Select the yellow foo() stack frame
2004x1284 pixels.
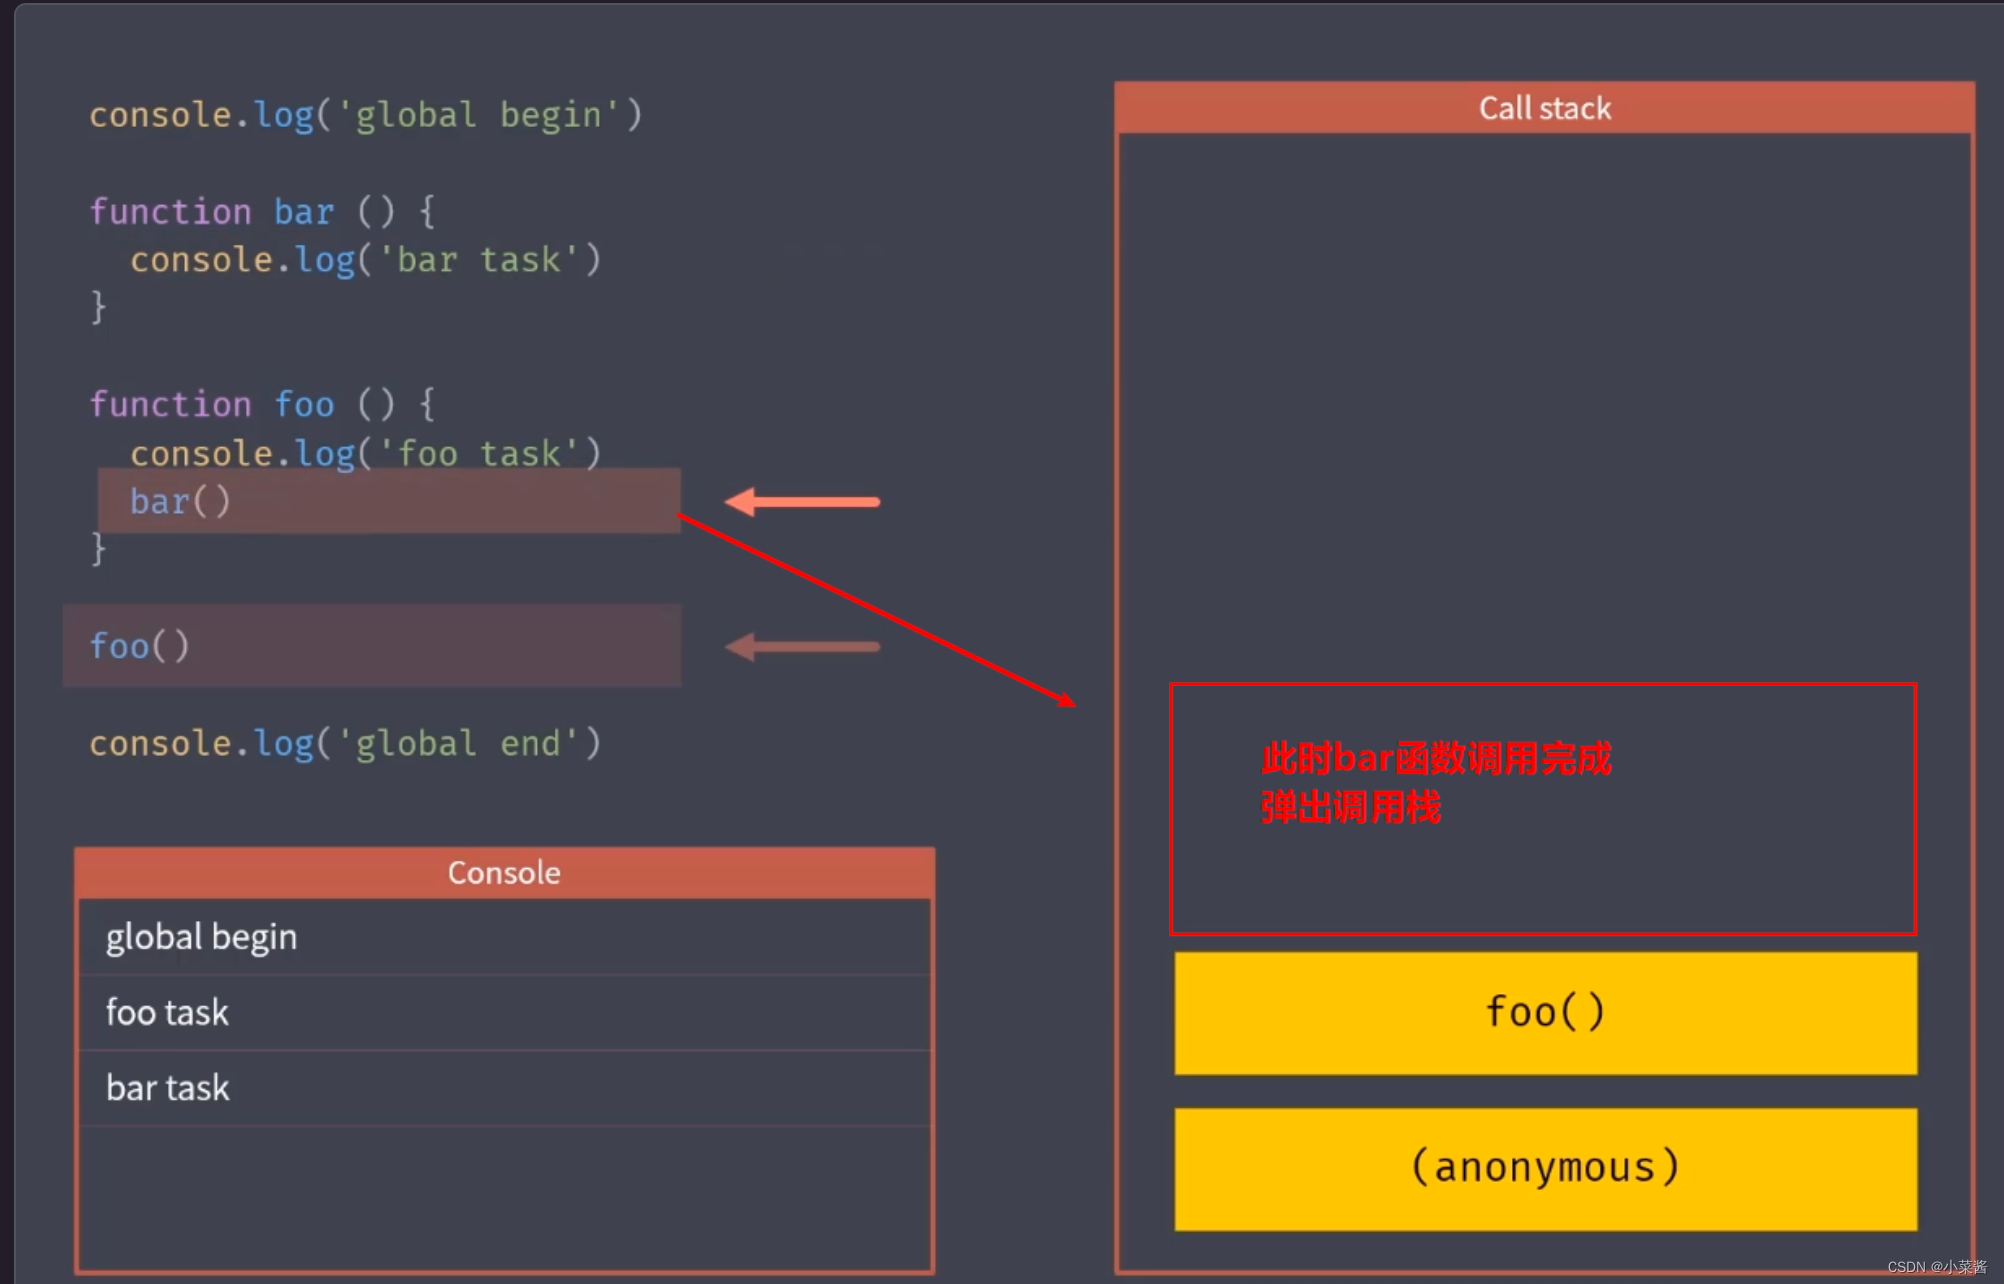tap(1545, 1013)
